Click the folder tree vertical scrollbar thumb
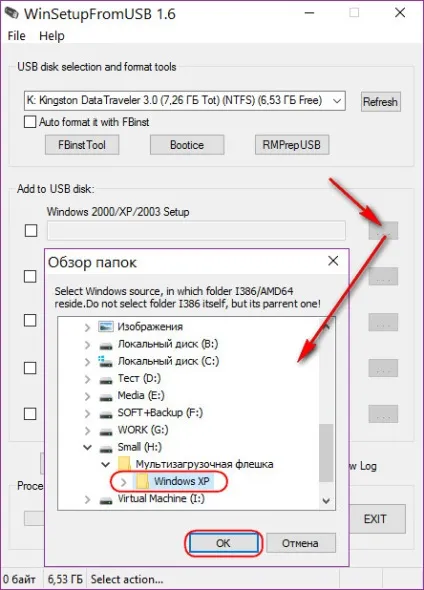This screenshot has width=424, height=590. tap(326, 453)
